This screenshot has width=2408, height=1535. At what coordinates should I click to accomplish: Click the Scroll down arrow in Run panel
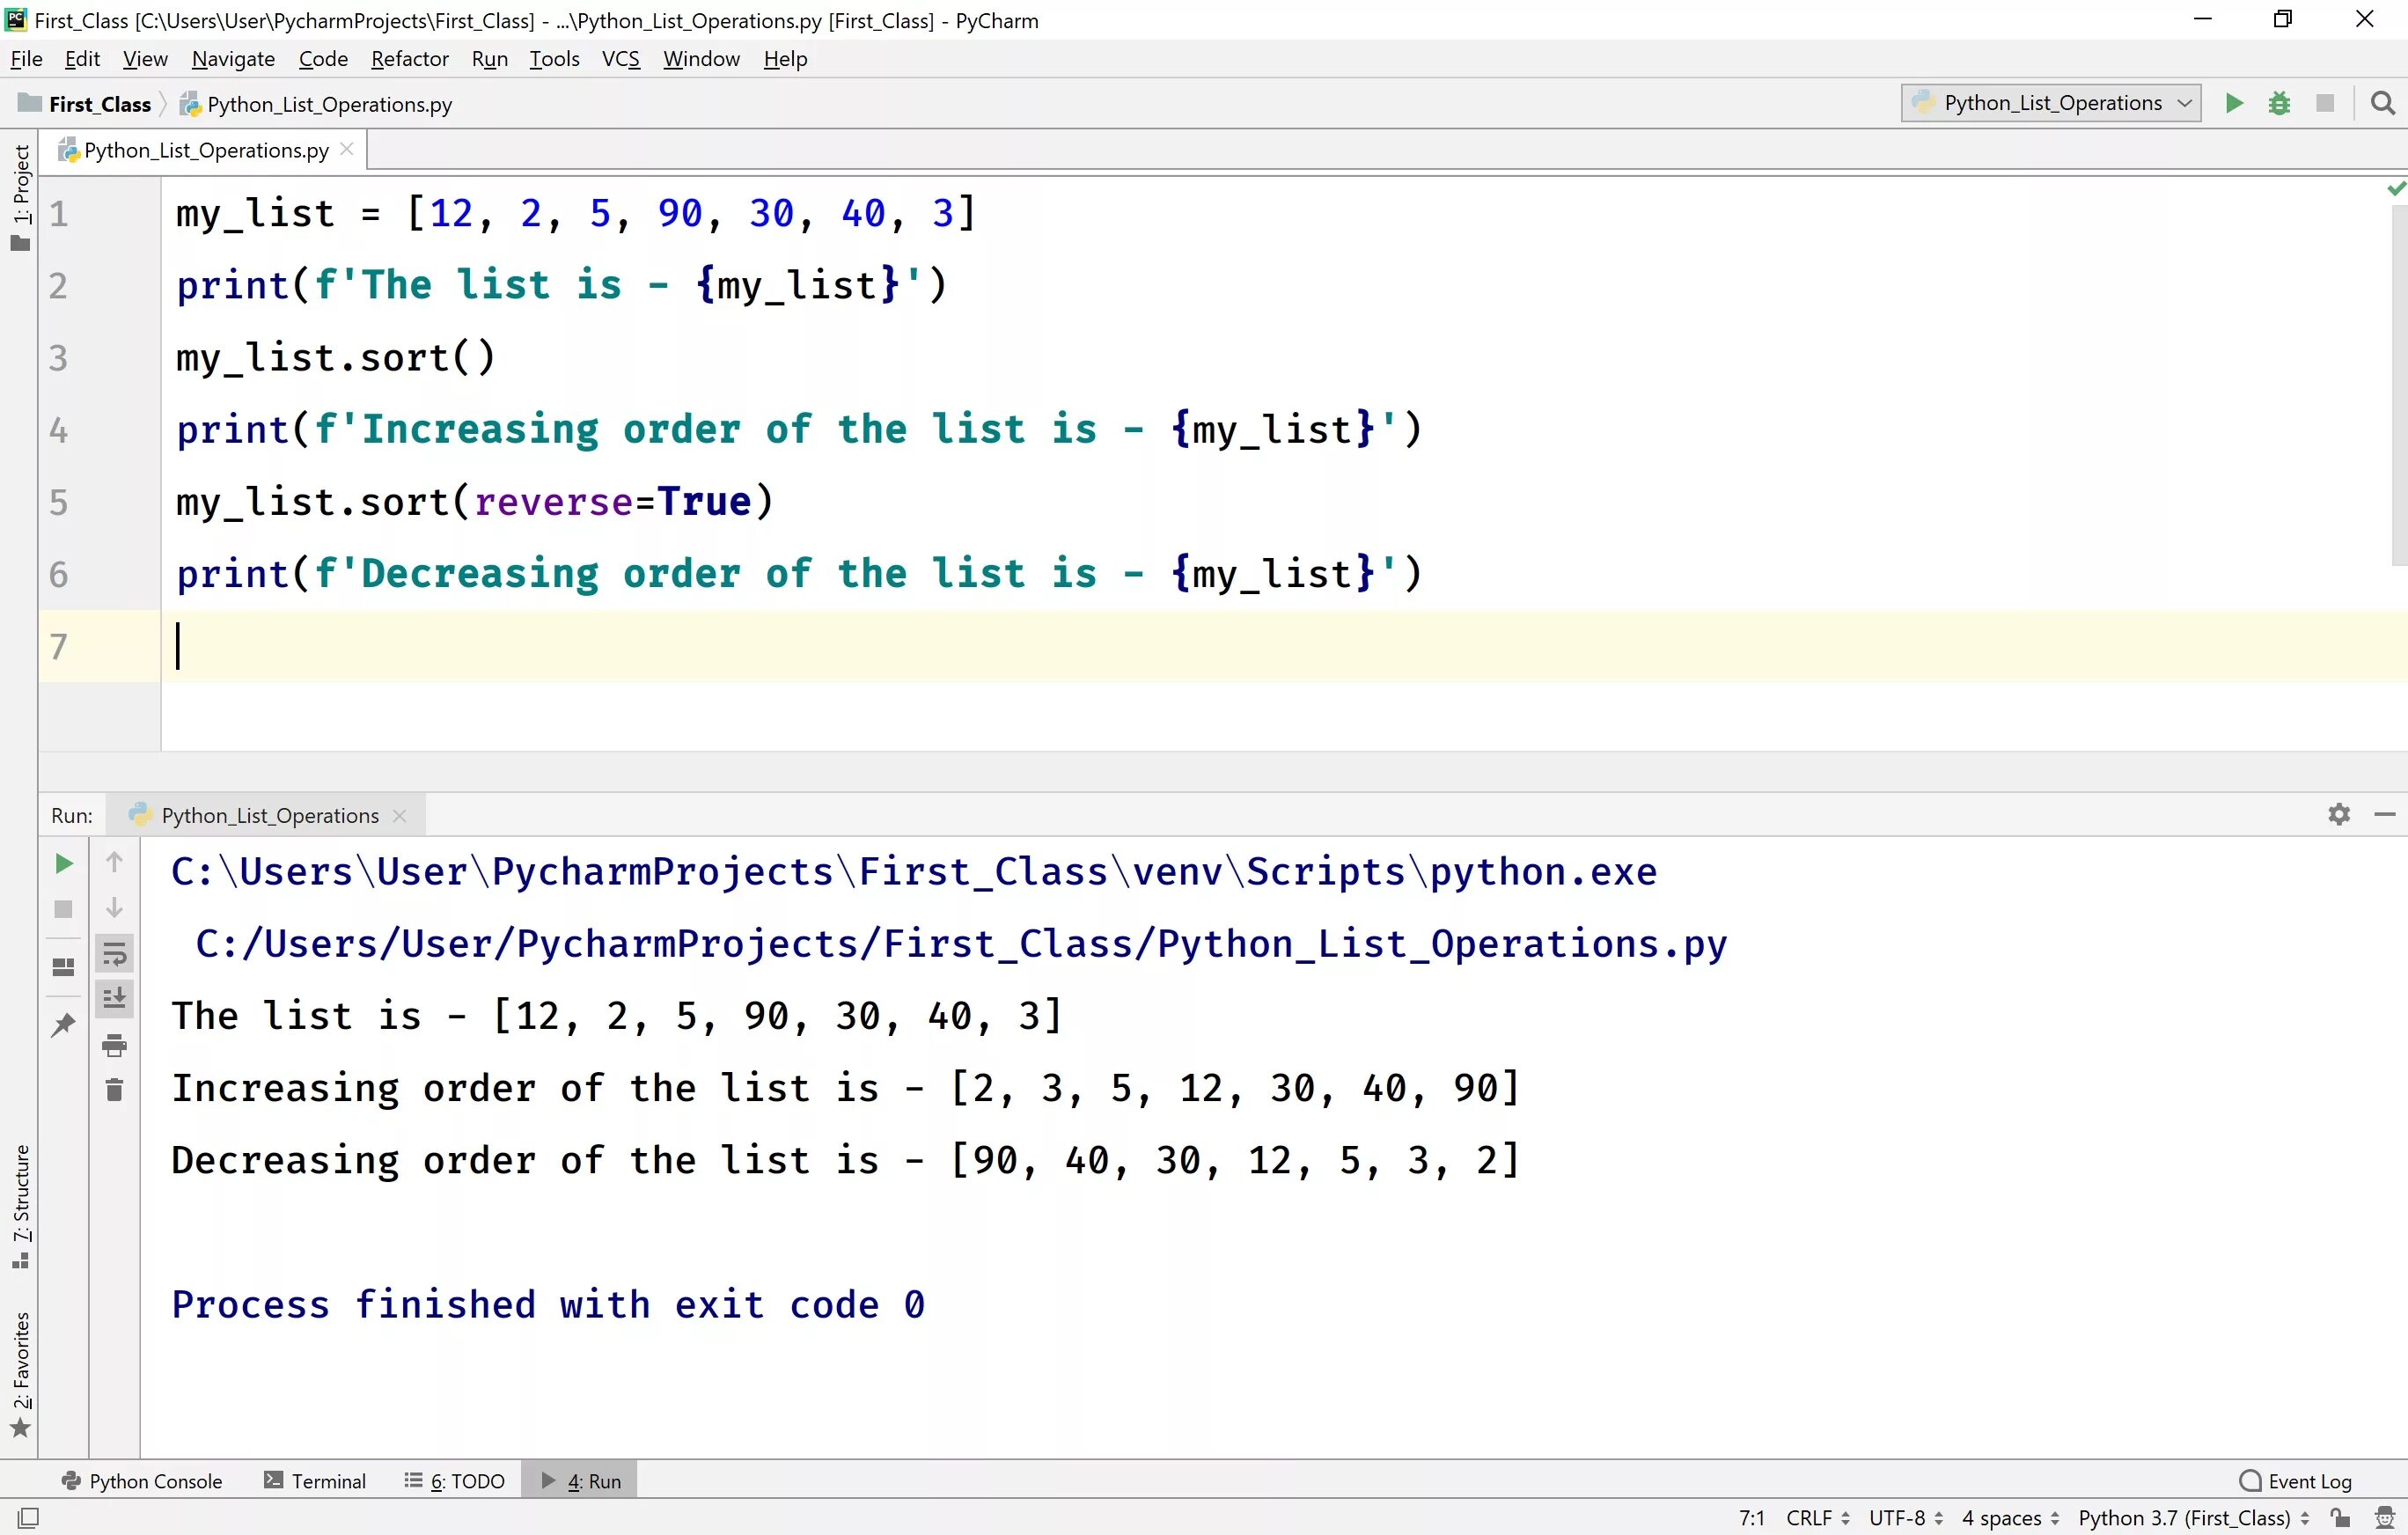tap(113, 908)
